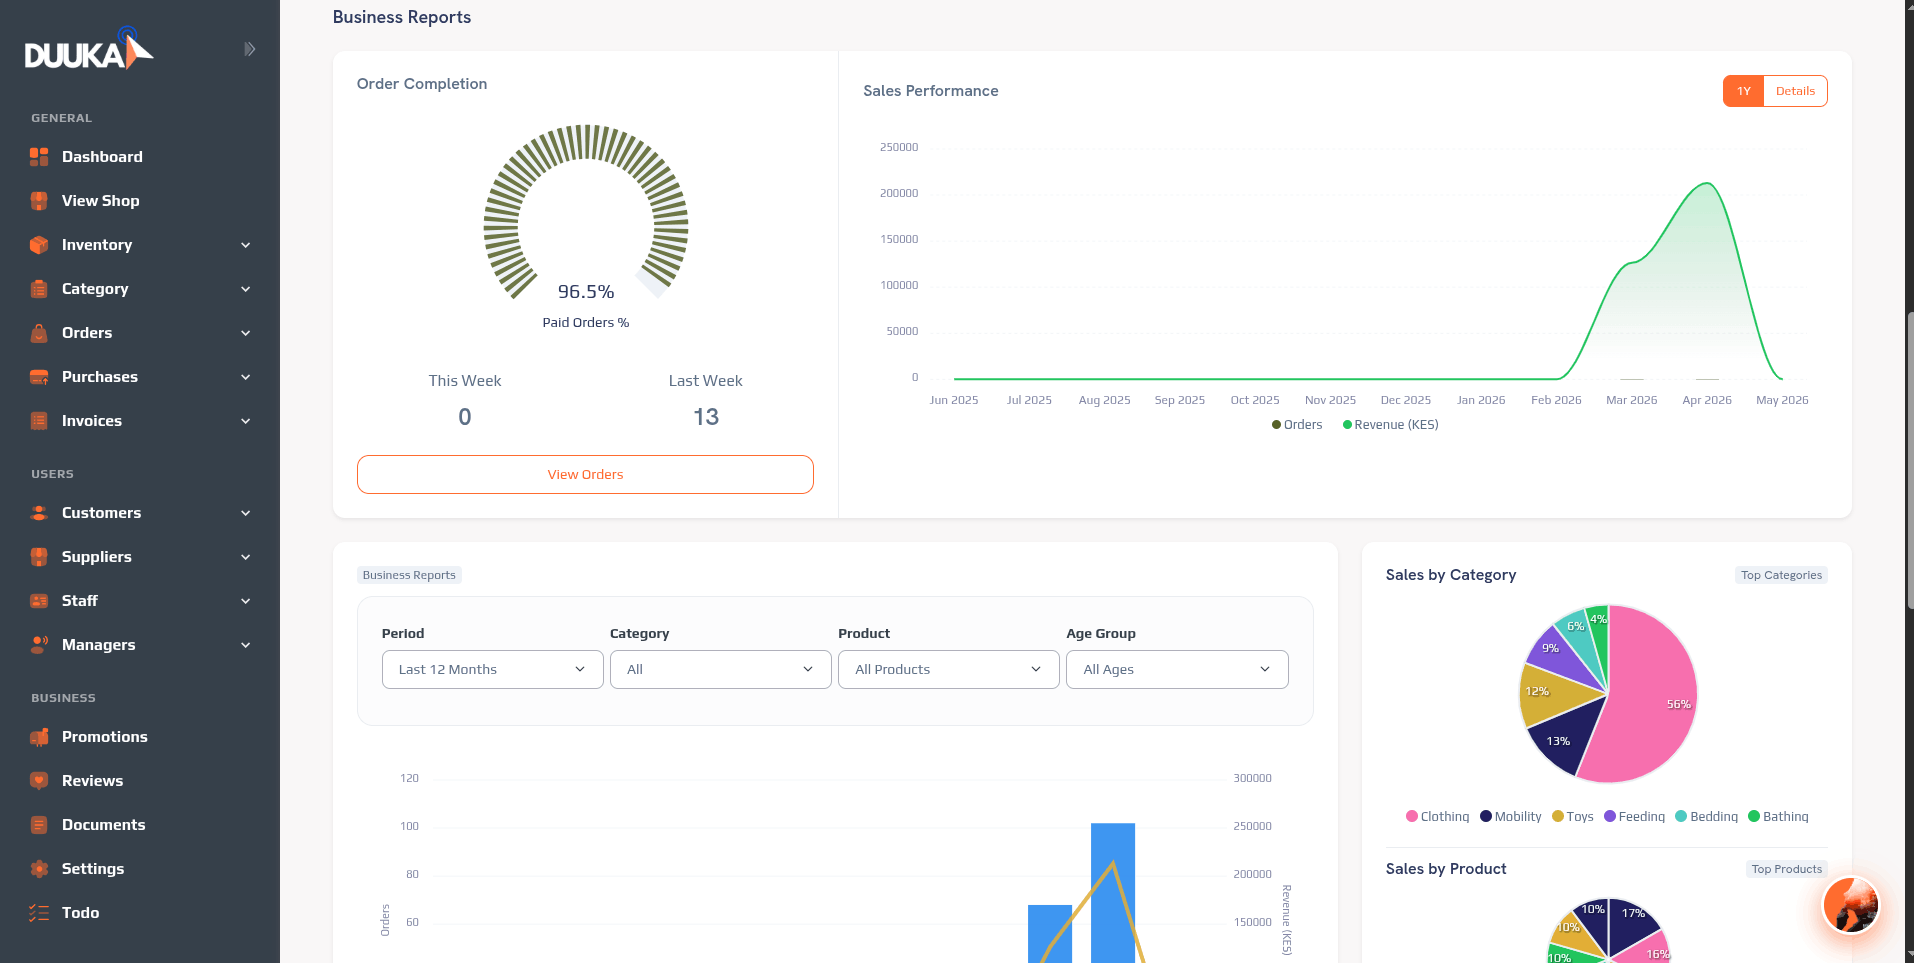Viewport: 1914px width, 963px height.
Task: Click the Details button in Sales Performance
Action: point(1795,91)
